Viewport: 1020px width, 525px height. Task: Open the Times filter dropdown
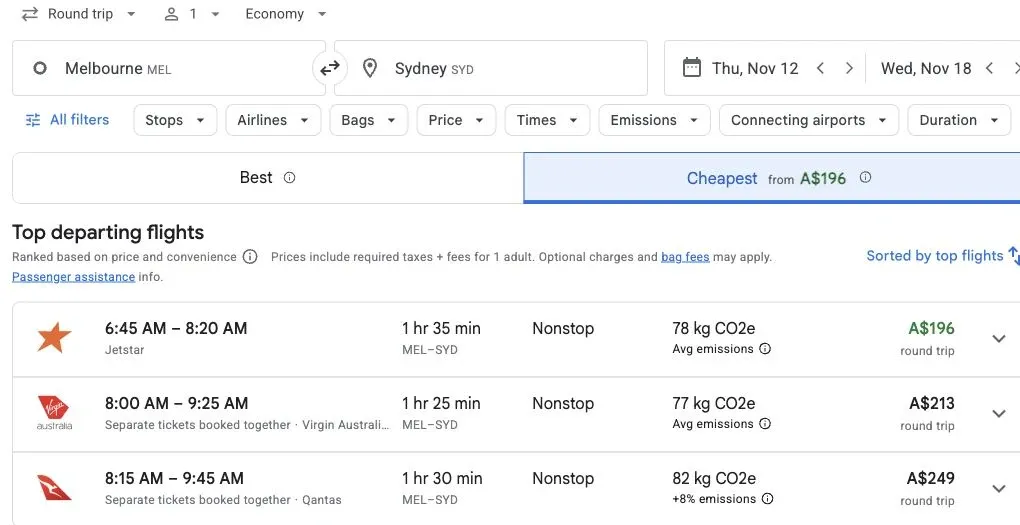click(x=547, y=120)
